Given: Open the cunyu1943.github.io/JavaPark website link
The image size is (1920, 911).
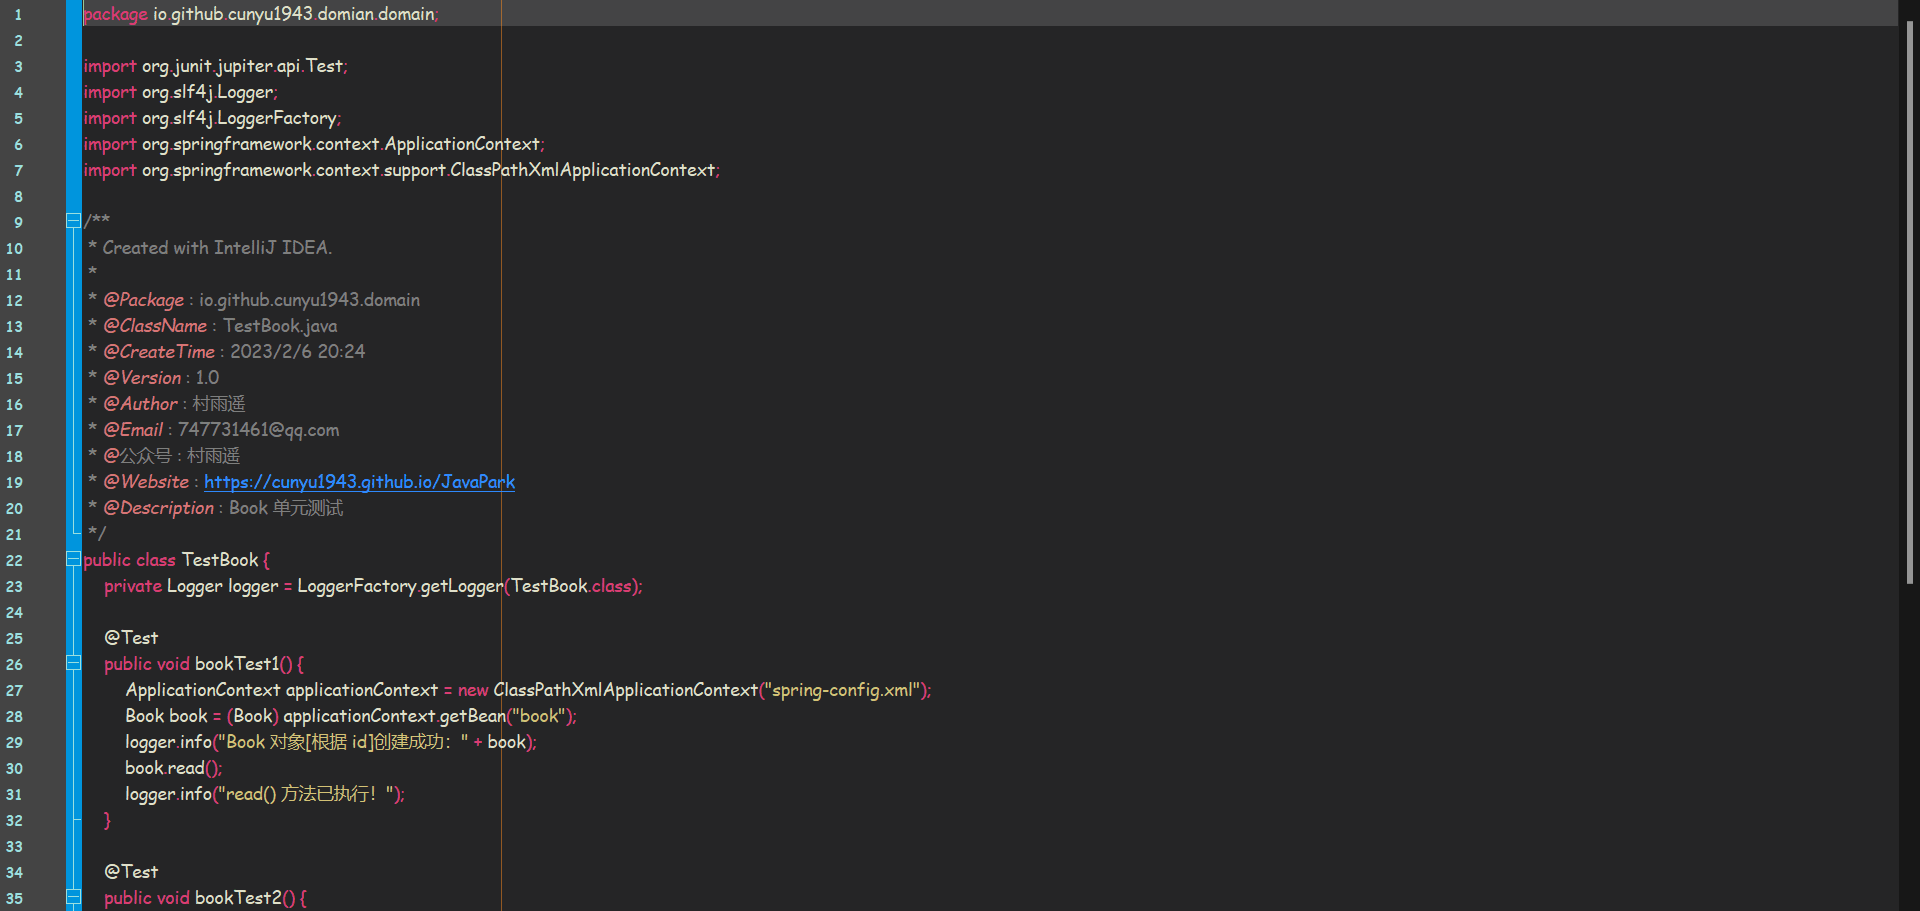Looking at the screenshot, I should (360, 482).
